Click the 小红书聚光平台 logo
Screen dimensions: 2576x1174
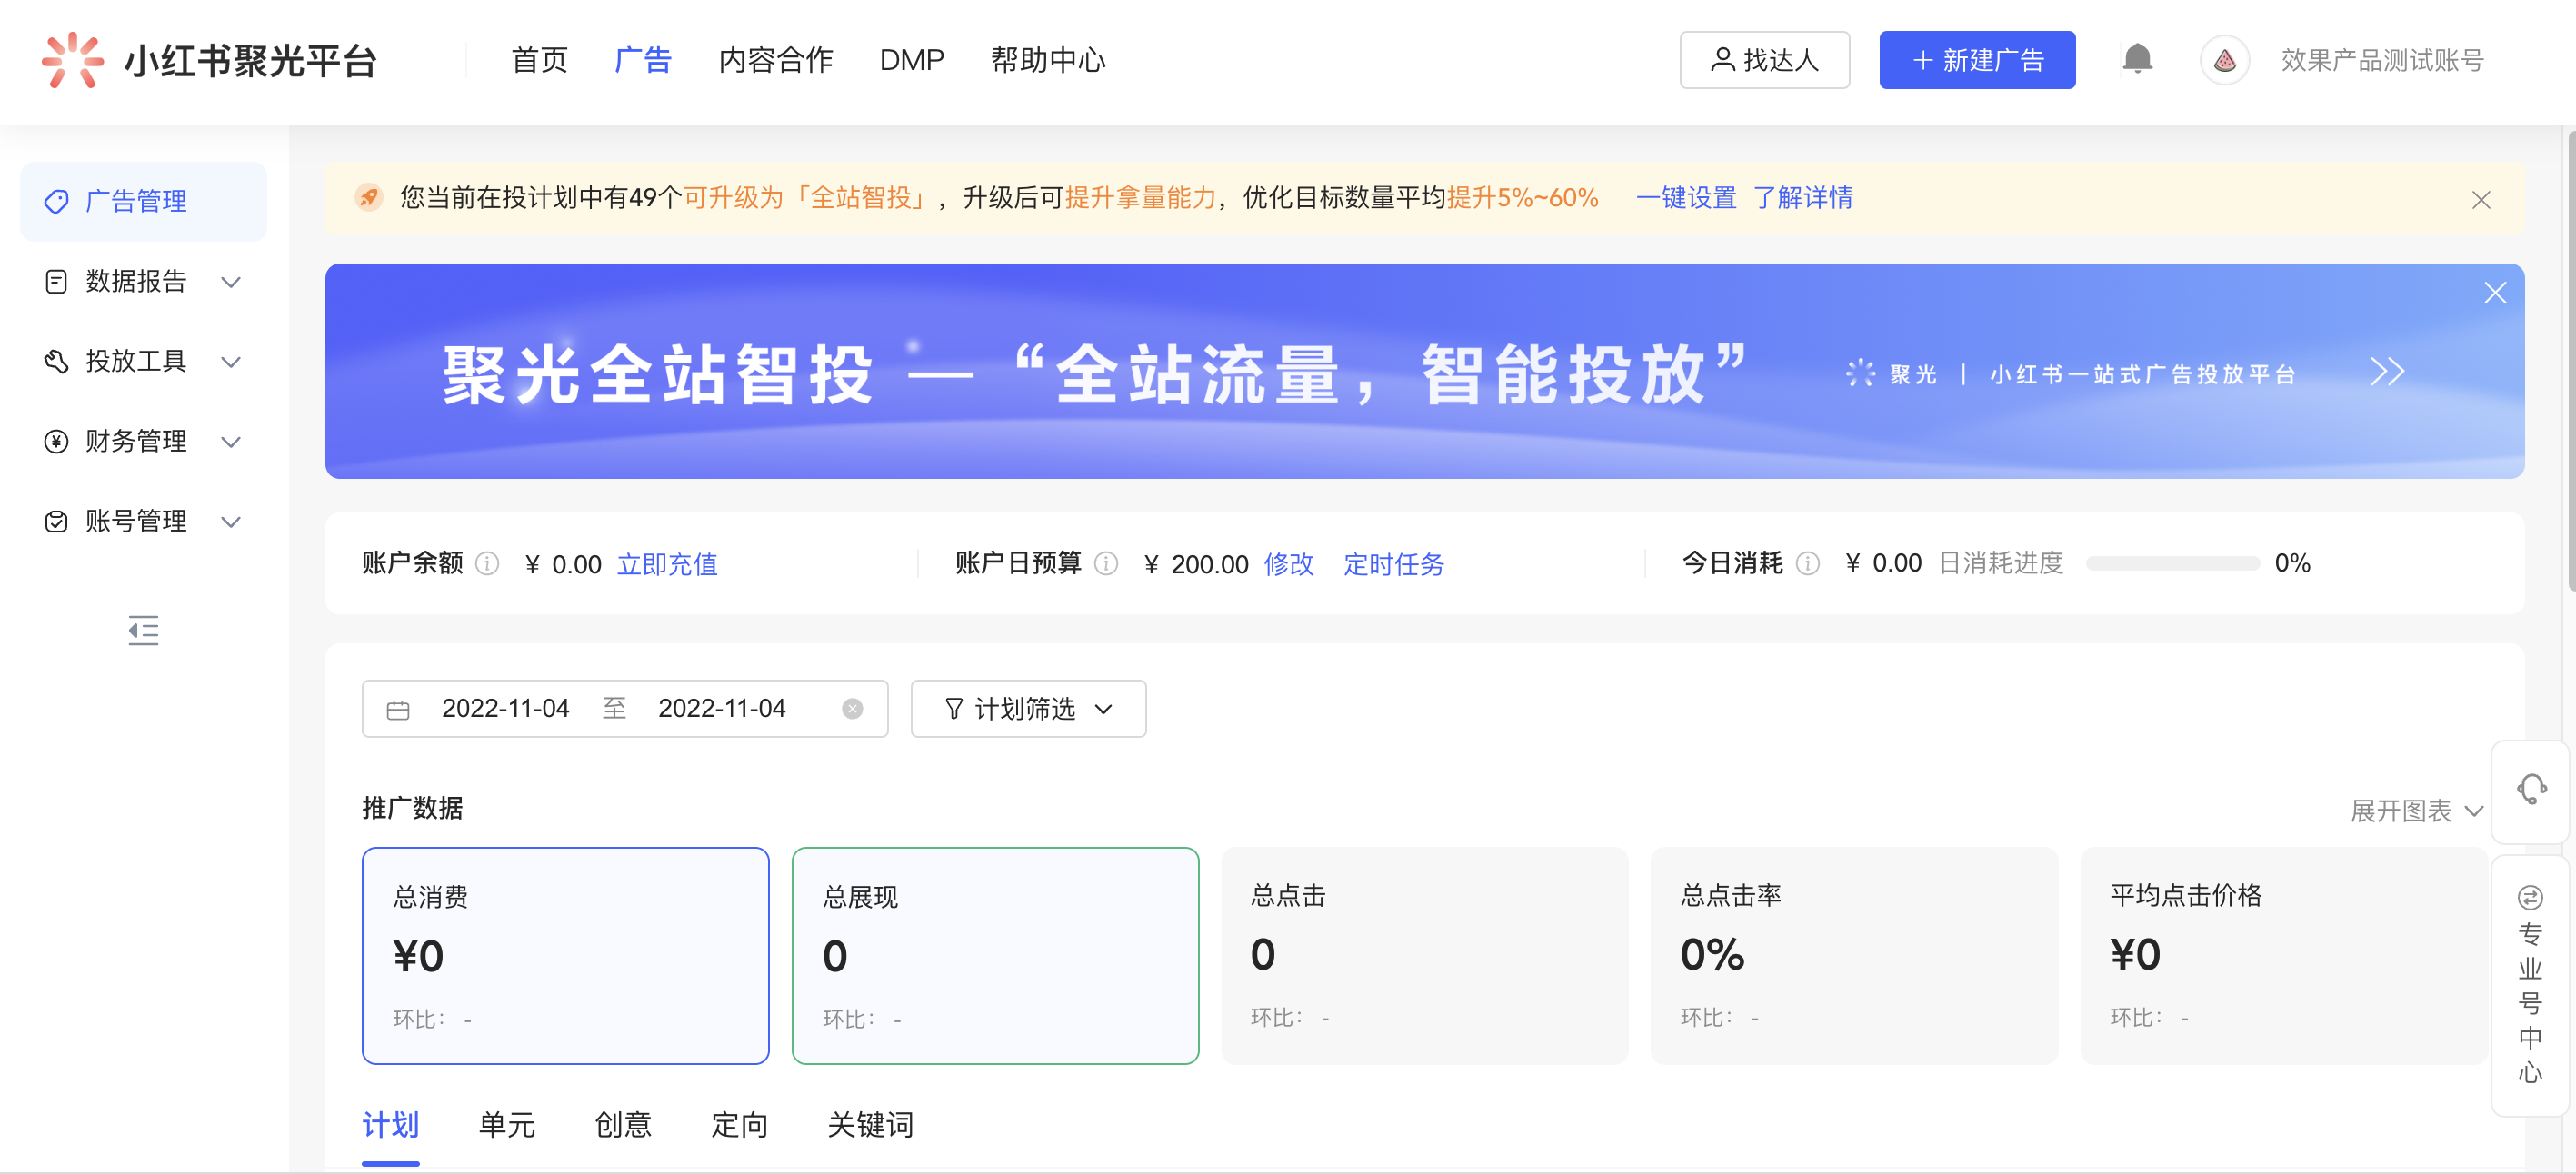pos(209,60)
